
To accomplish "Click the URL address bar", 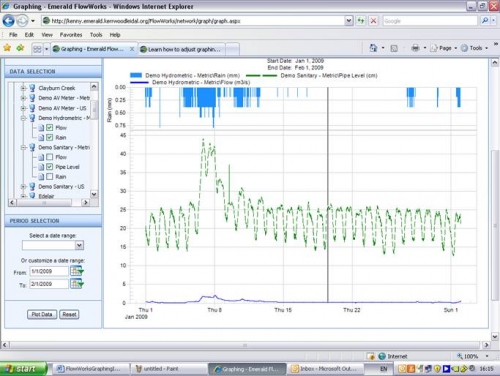I will click(x=197, y=21).
